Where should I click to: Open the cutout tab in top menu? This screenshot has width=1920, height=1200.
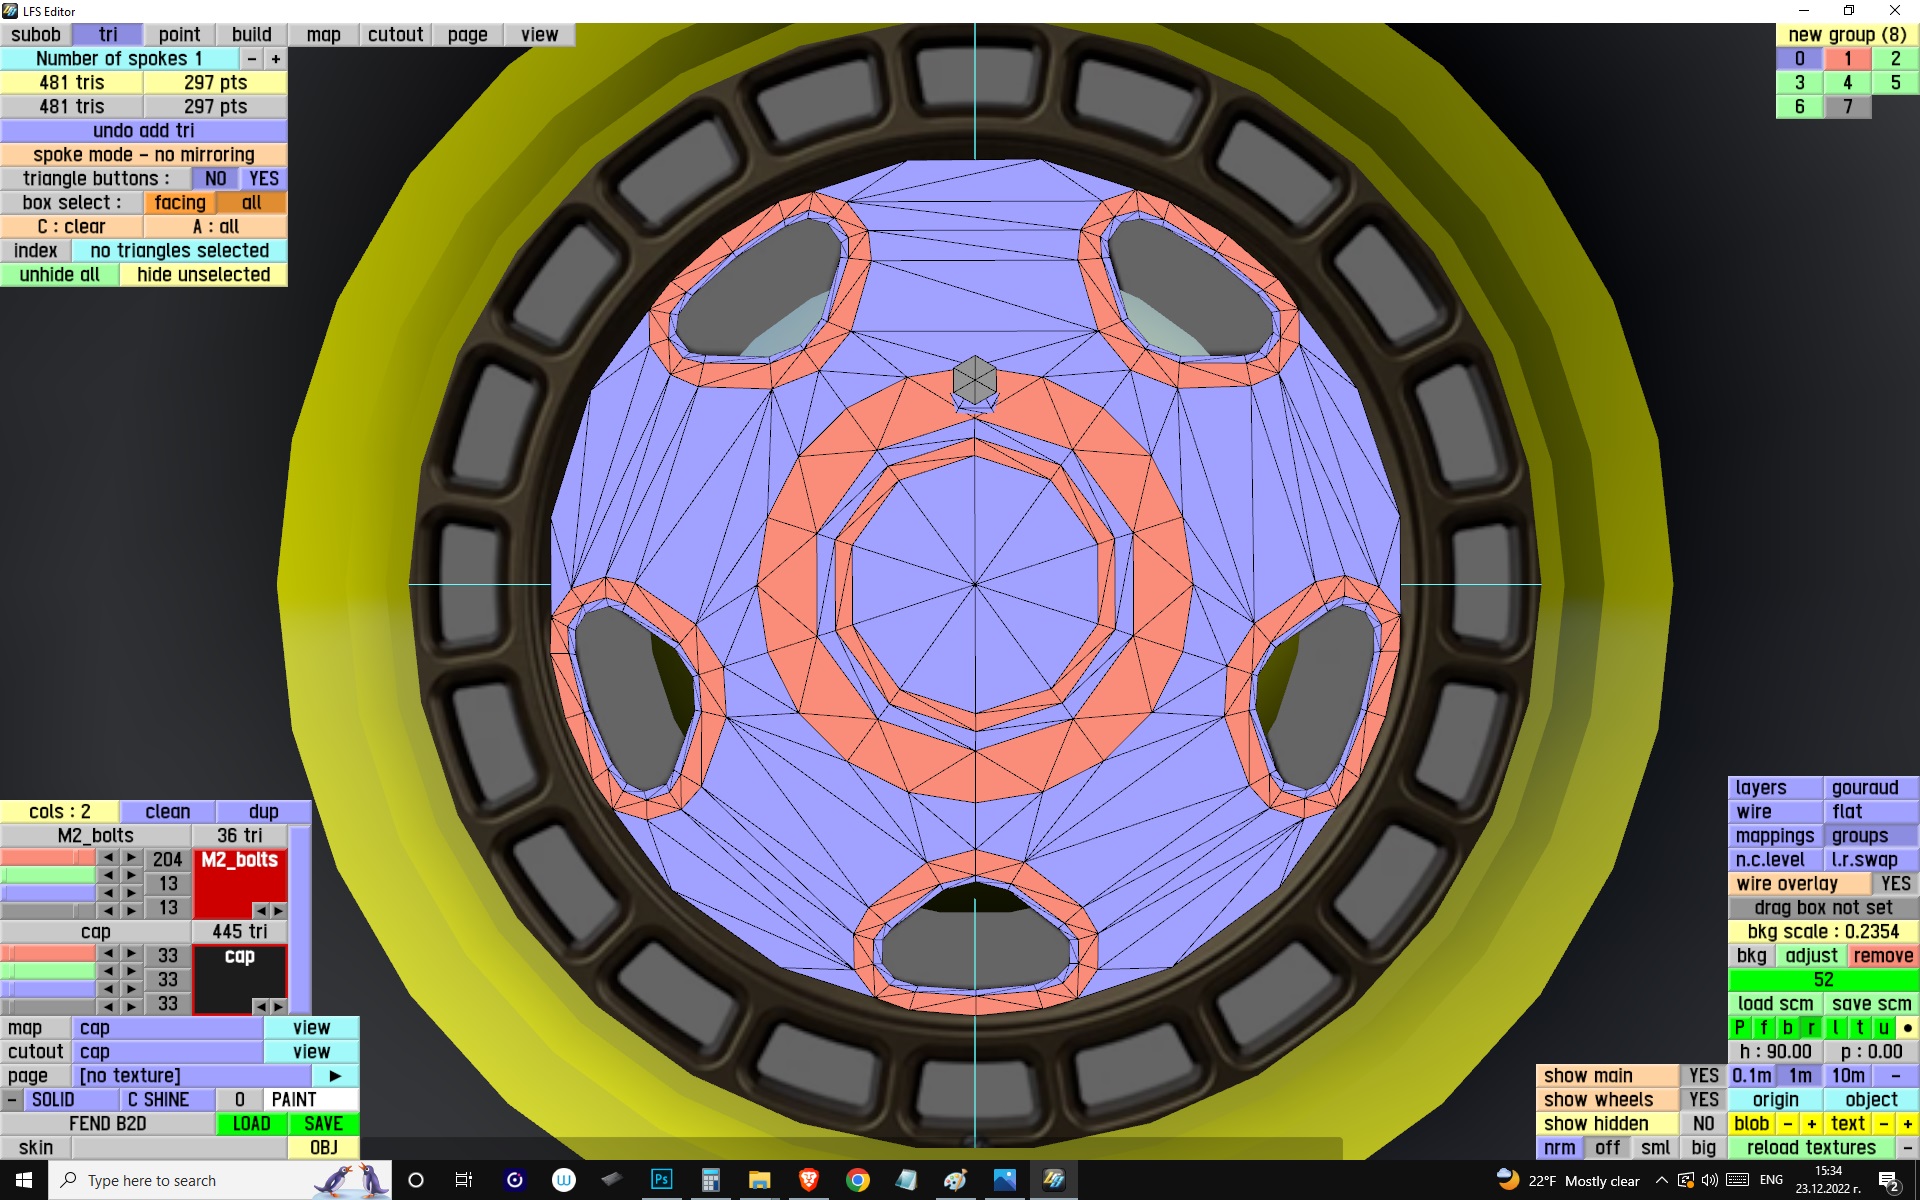click(x=395, y=35)
